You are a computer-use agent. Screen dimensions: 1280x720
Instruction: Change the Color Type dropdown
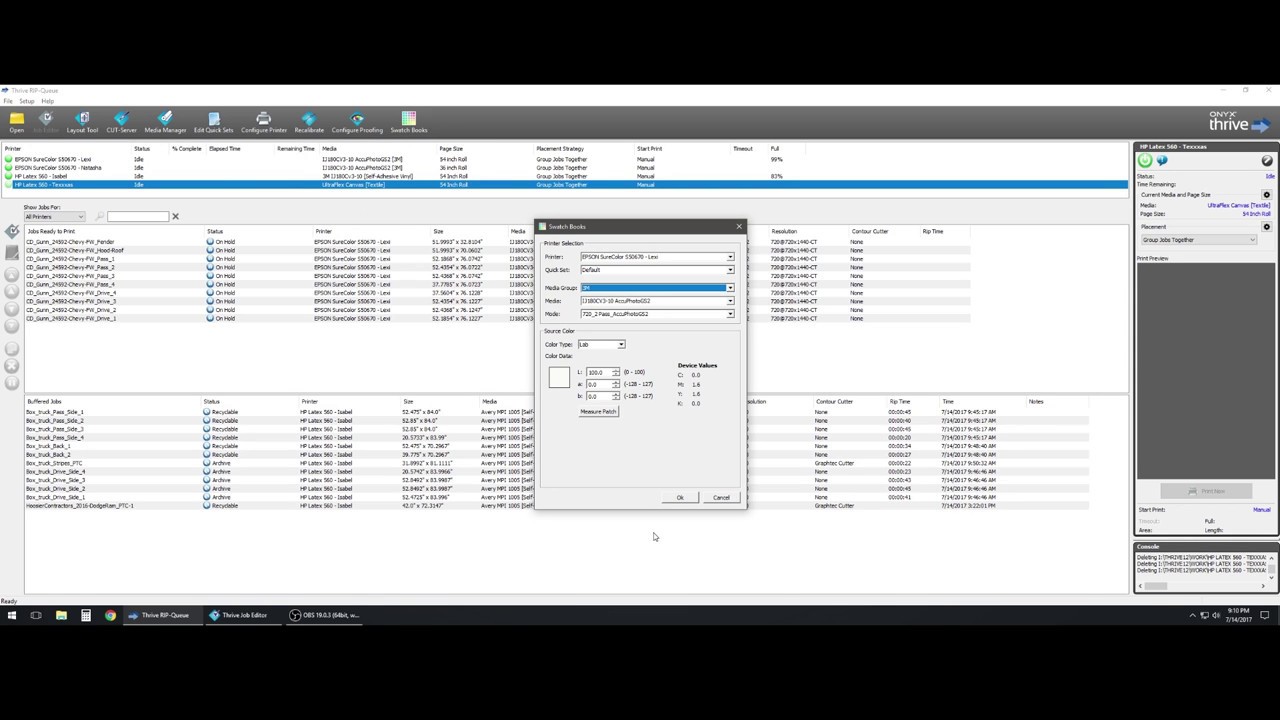point(601,345)
